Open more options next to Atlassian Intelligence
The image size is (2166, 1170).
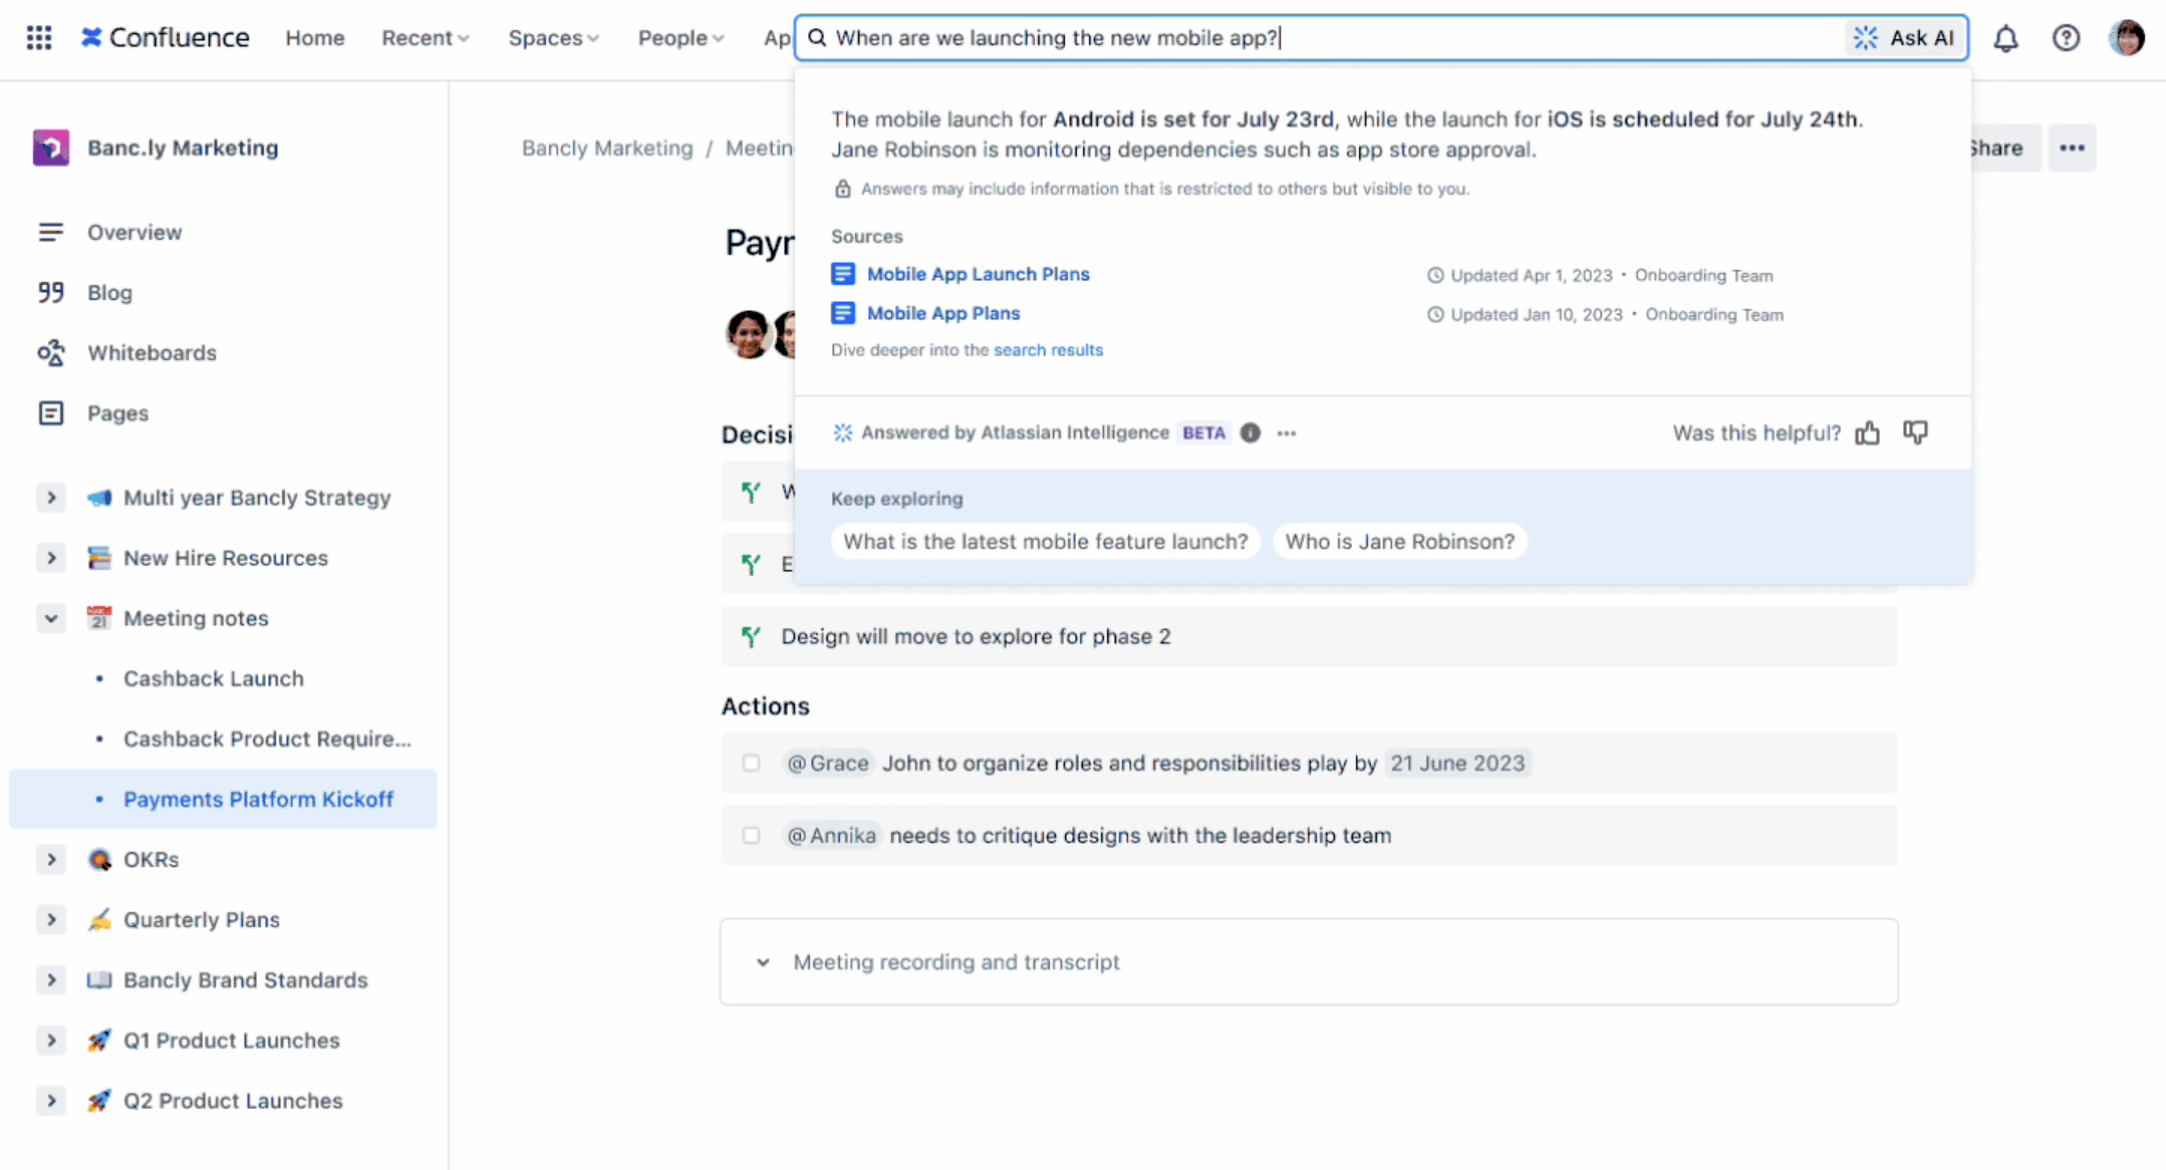(1287, 433)
